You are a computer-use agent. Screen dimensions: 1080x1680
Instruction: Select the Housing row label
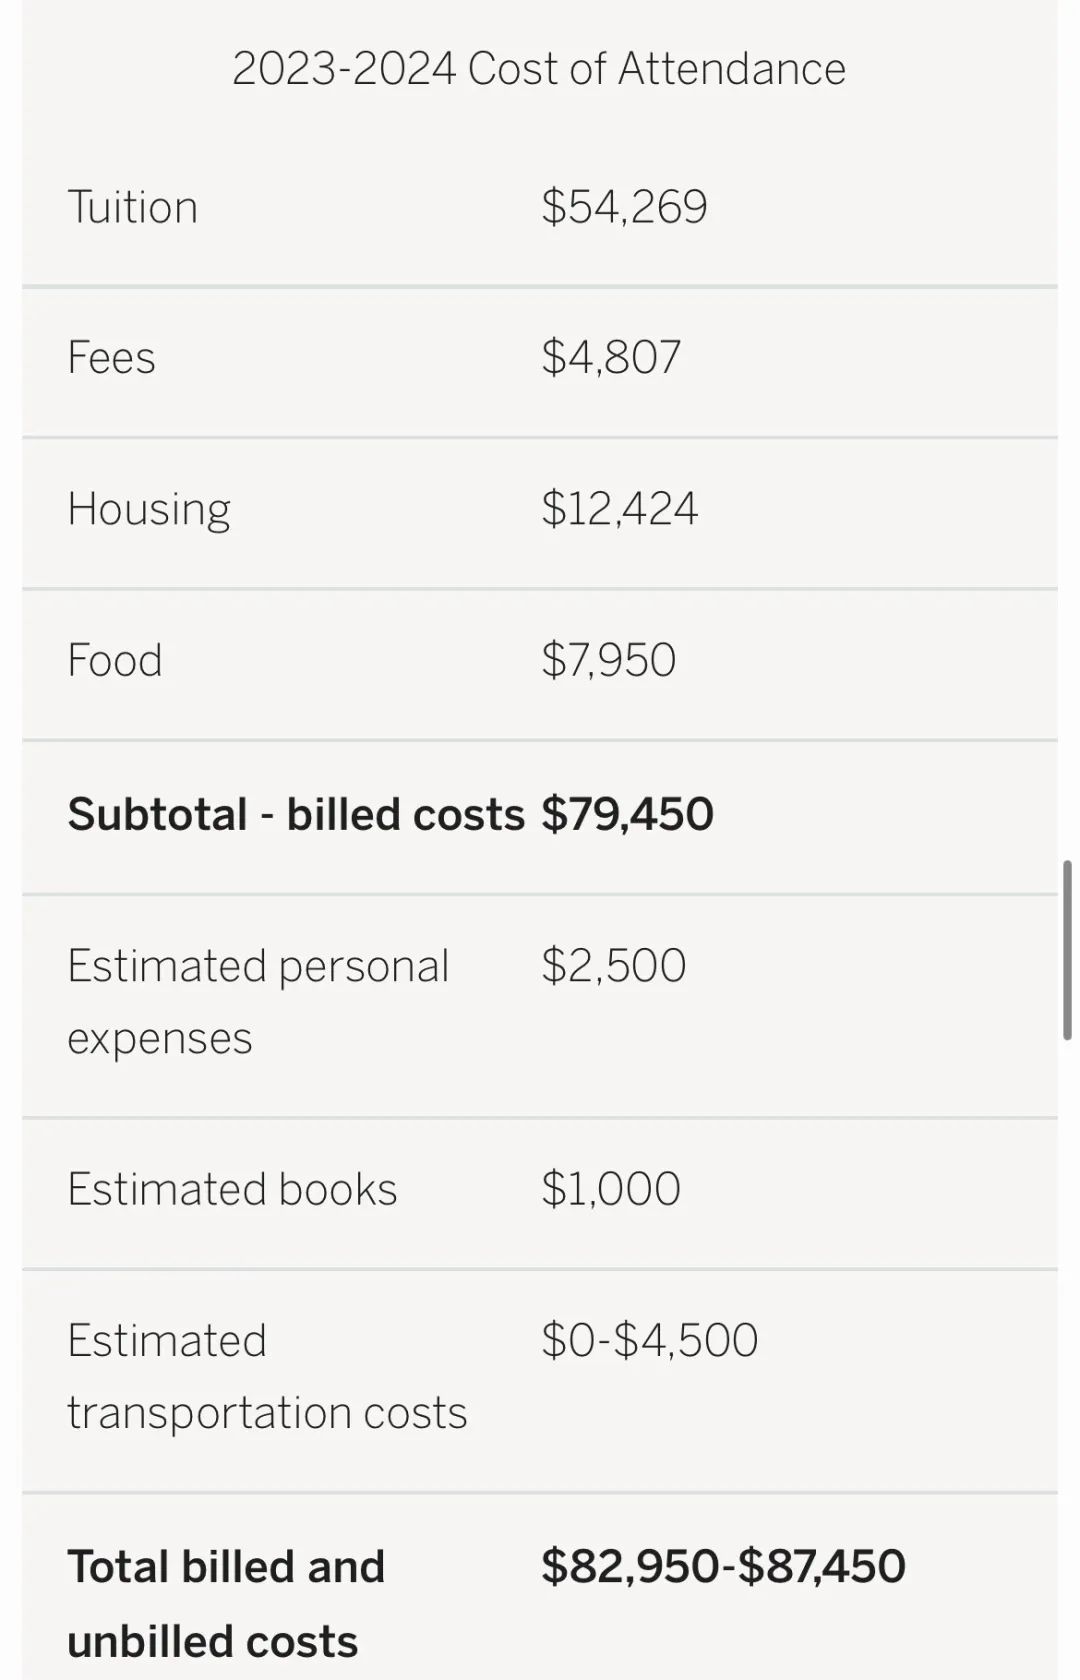pyautogui.click(x=149, y=509)
